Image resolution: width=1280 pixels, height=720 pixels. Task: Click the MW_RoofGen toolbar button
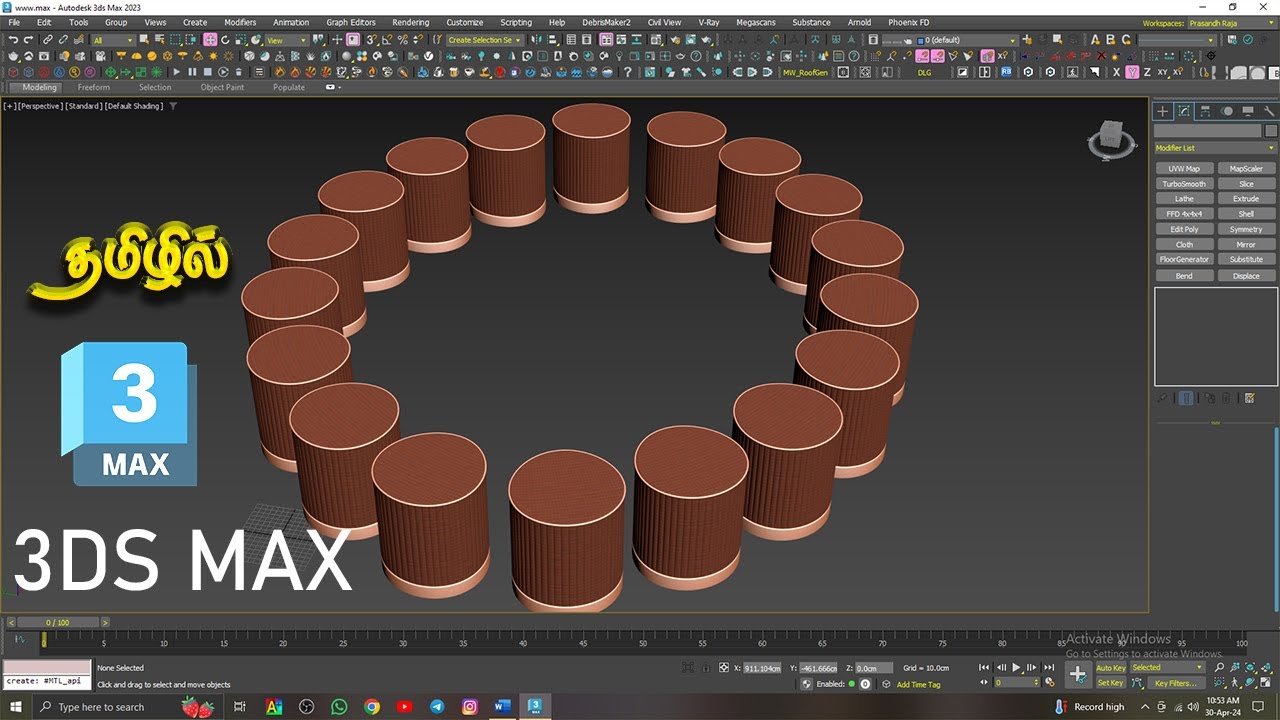tap(805, 72)
